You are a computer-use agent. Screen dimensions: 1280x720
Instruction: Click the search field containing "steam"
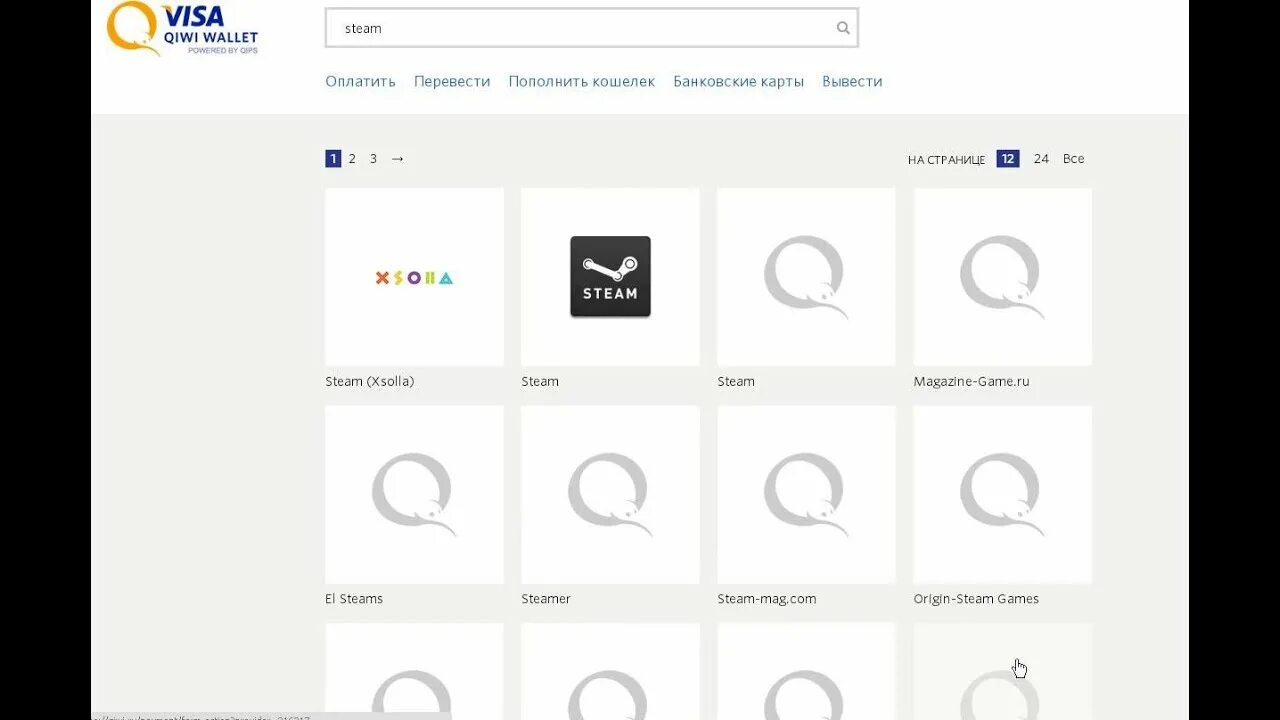(591, 28)
